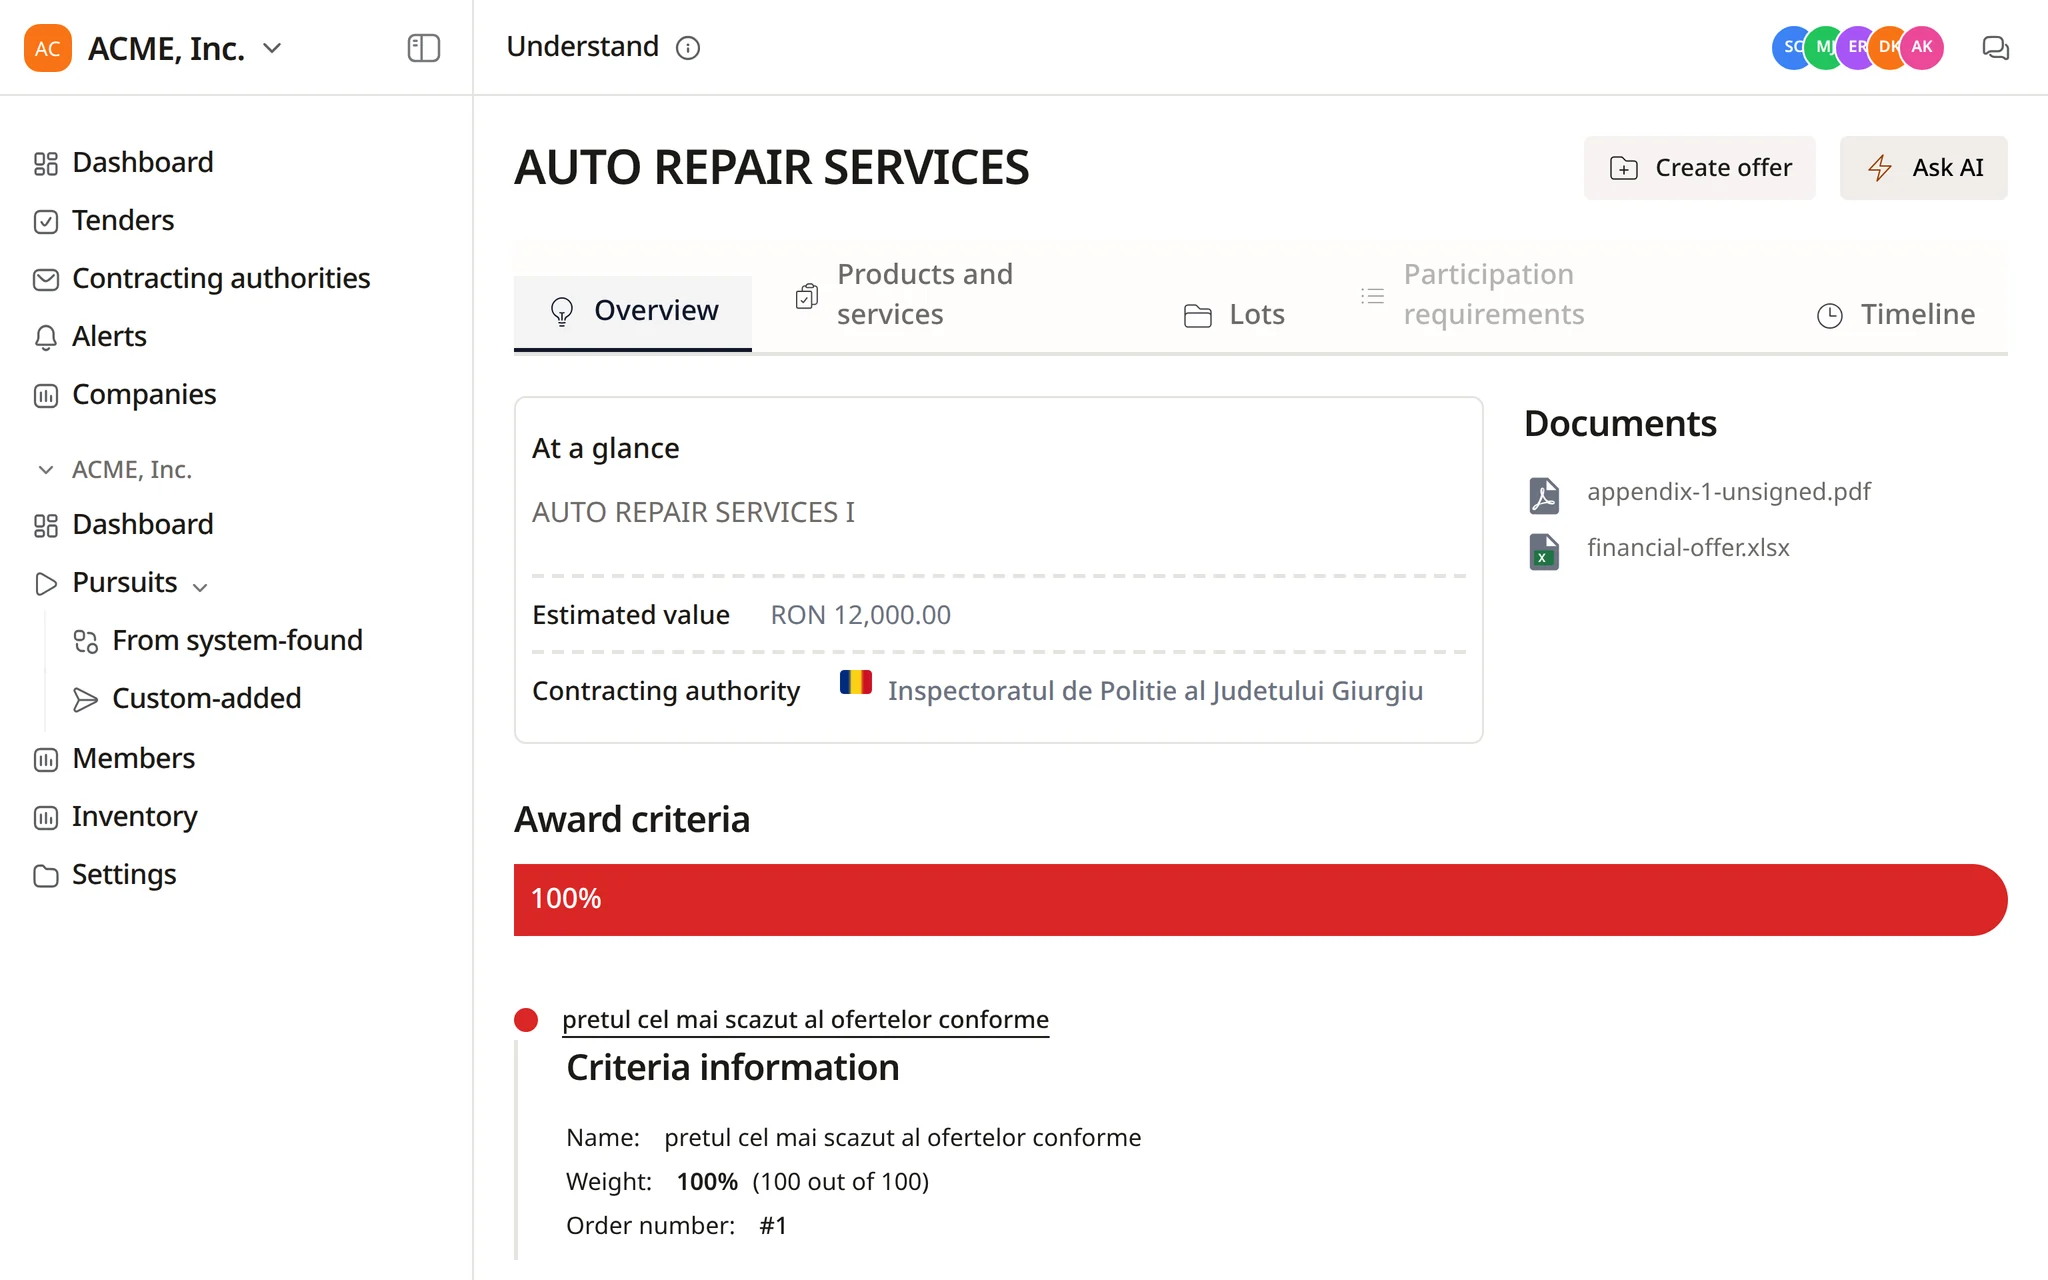Click the Ask AI button
Viewport: 2048px width, 1280px height.
point(1923,168)
